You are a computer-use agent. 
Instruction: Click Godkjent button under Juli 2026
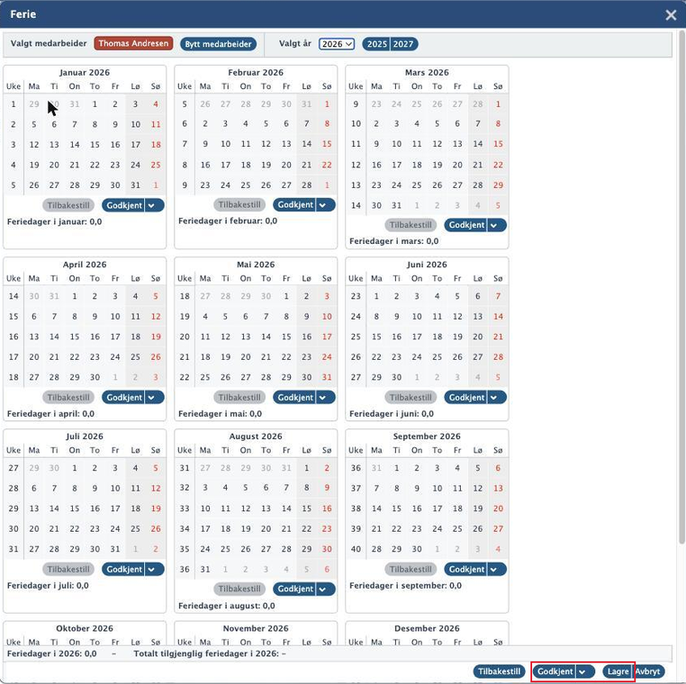124,569
